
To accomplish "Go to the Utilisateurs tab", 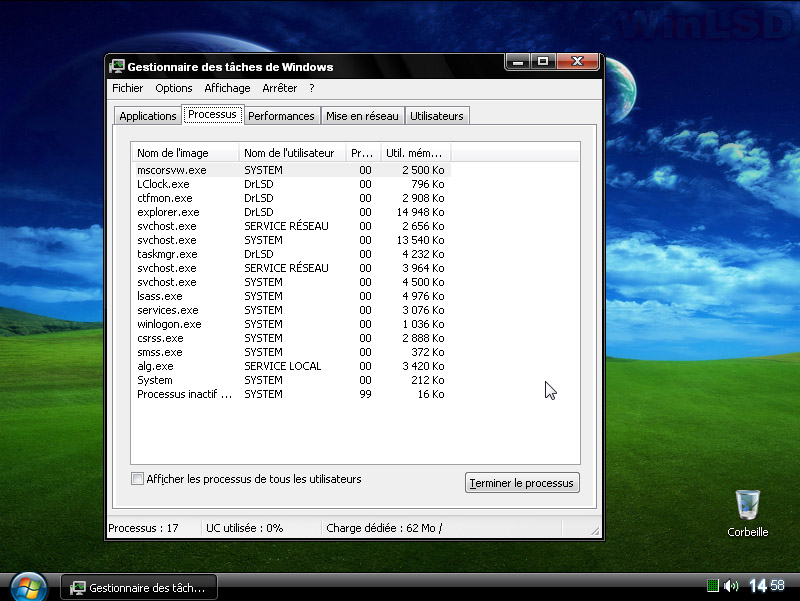I will pos(437,116).
